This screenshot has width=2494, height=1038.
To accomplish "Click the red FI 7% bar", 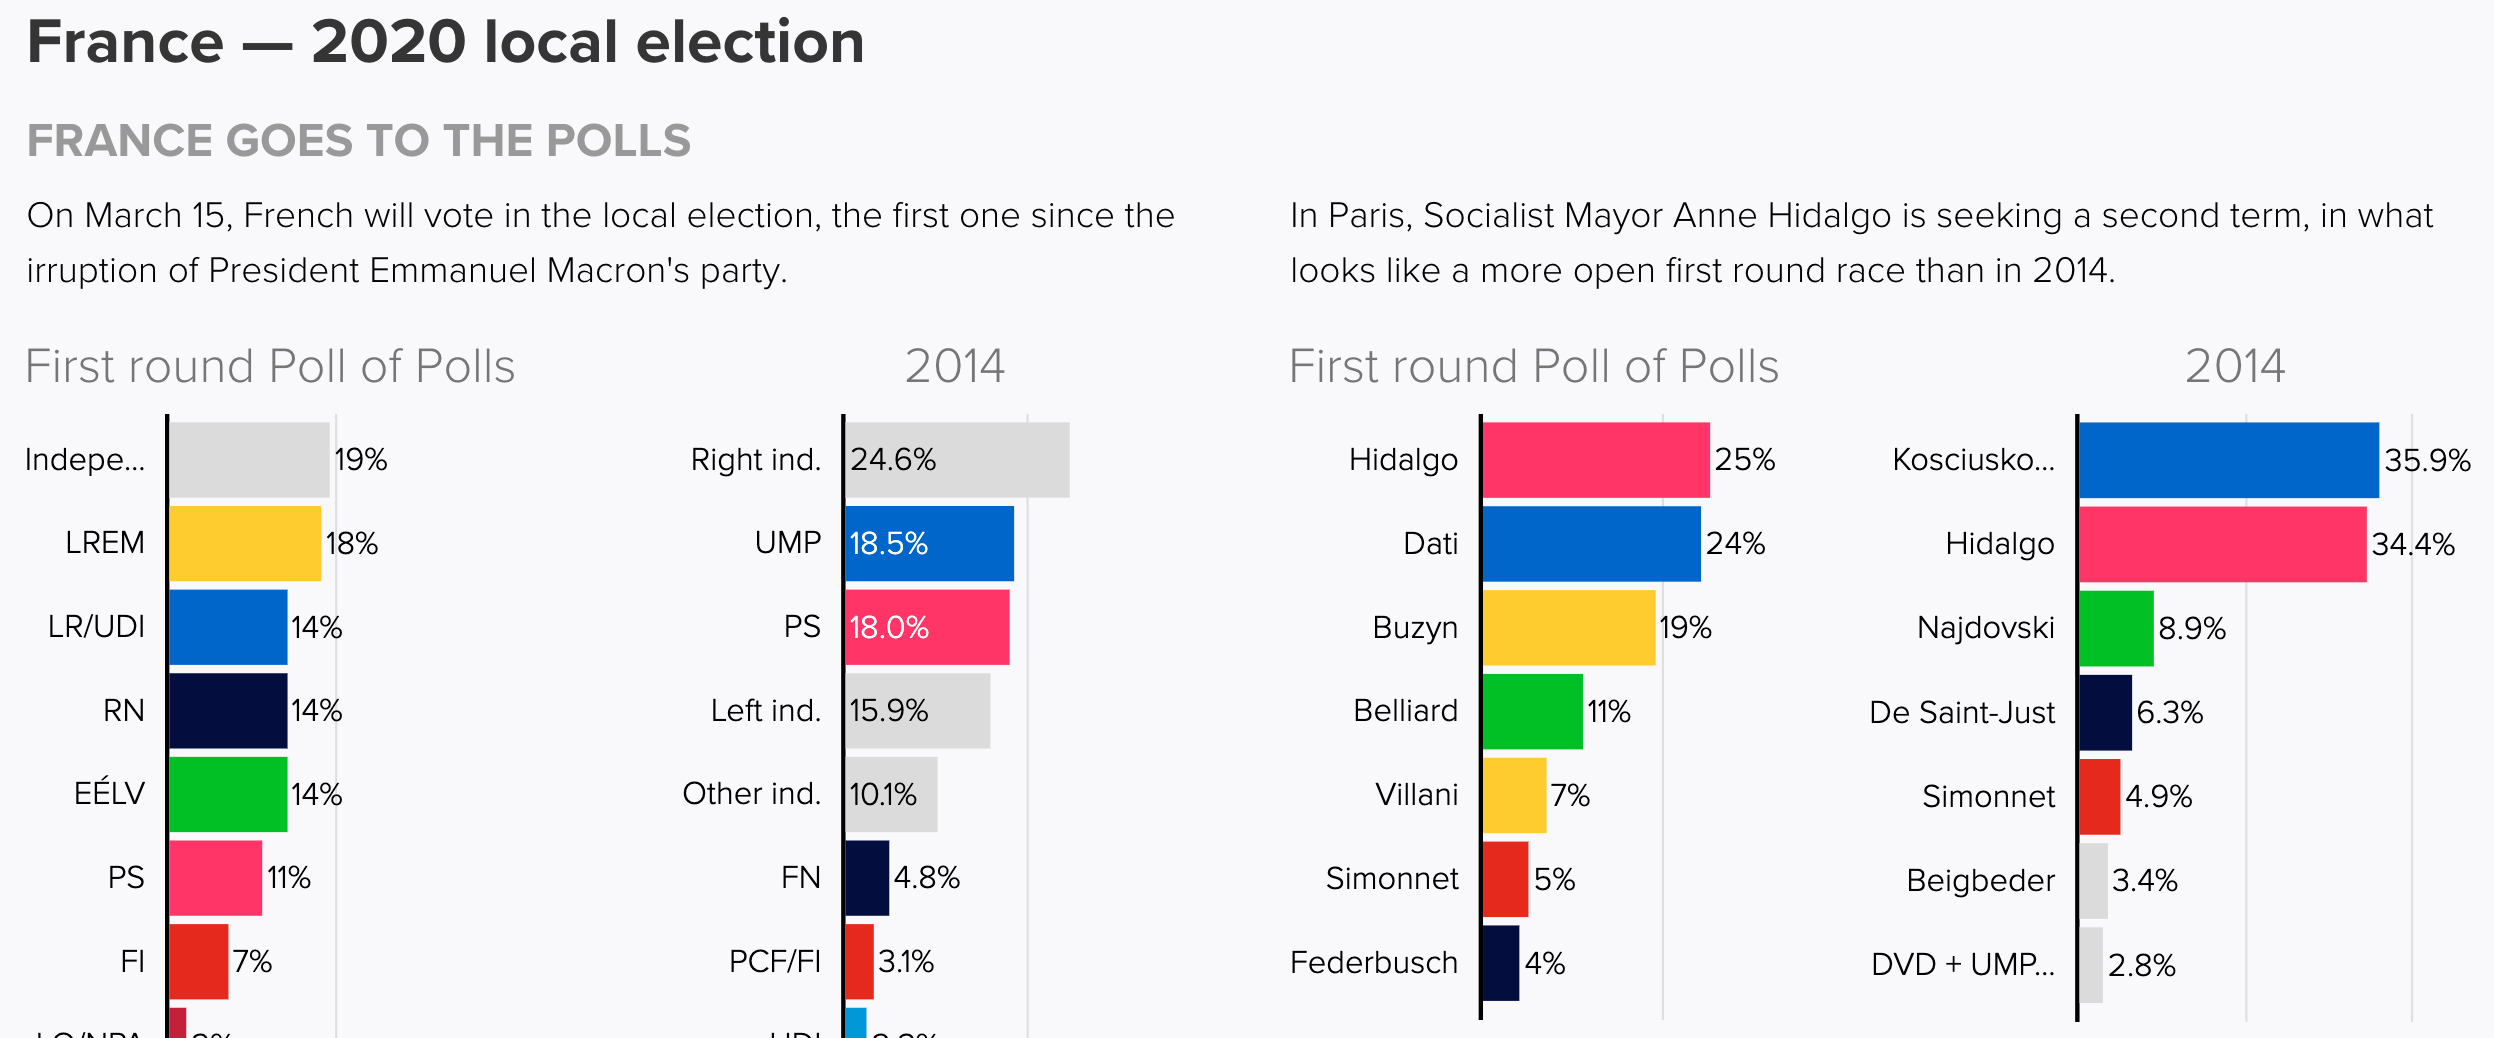I will pyautogui.click(x=198, y=962).
